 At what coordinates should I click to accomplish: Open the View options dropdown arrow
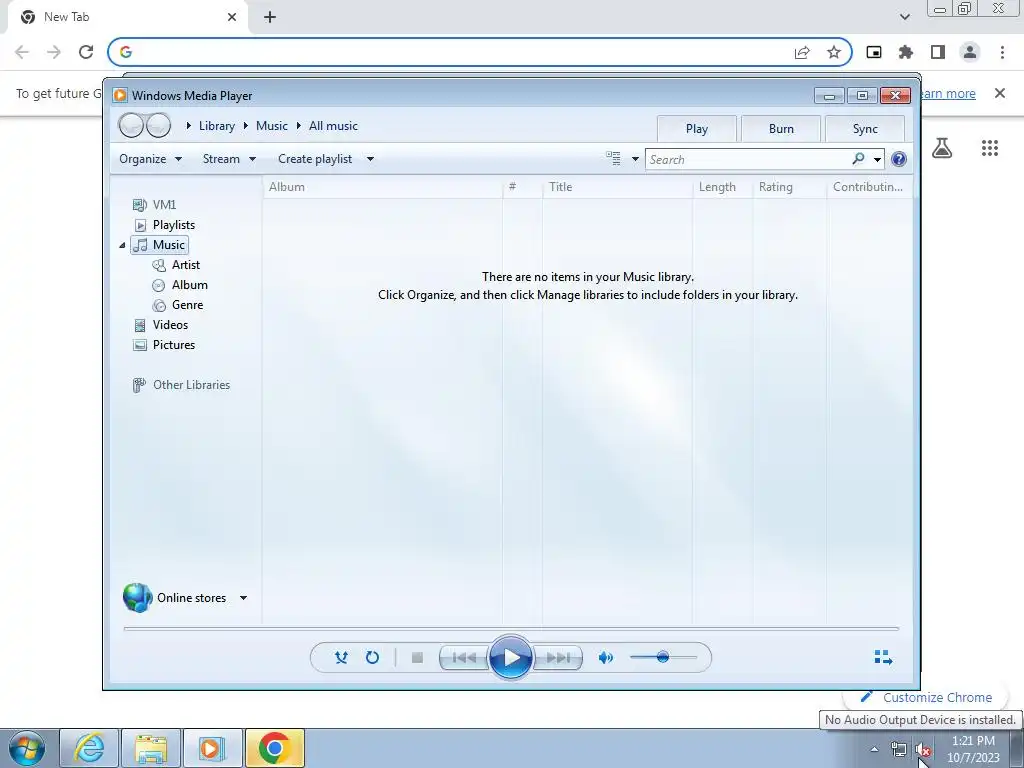click(x=635, y=159)
